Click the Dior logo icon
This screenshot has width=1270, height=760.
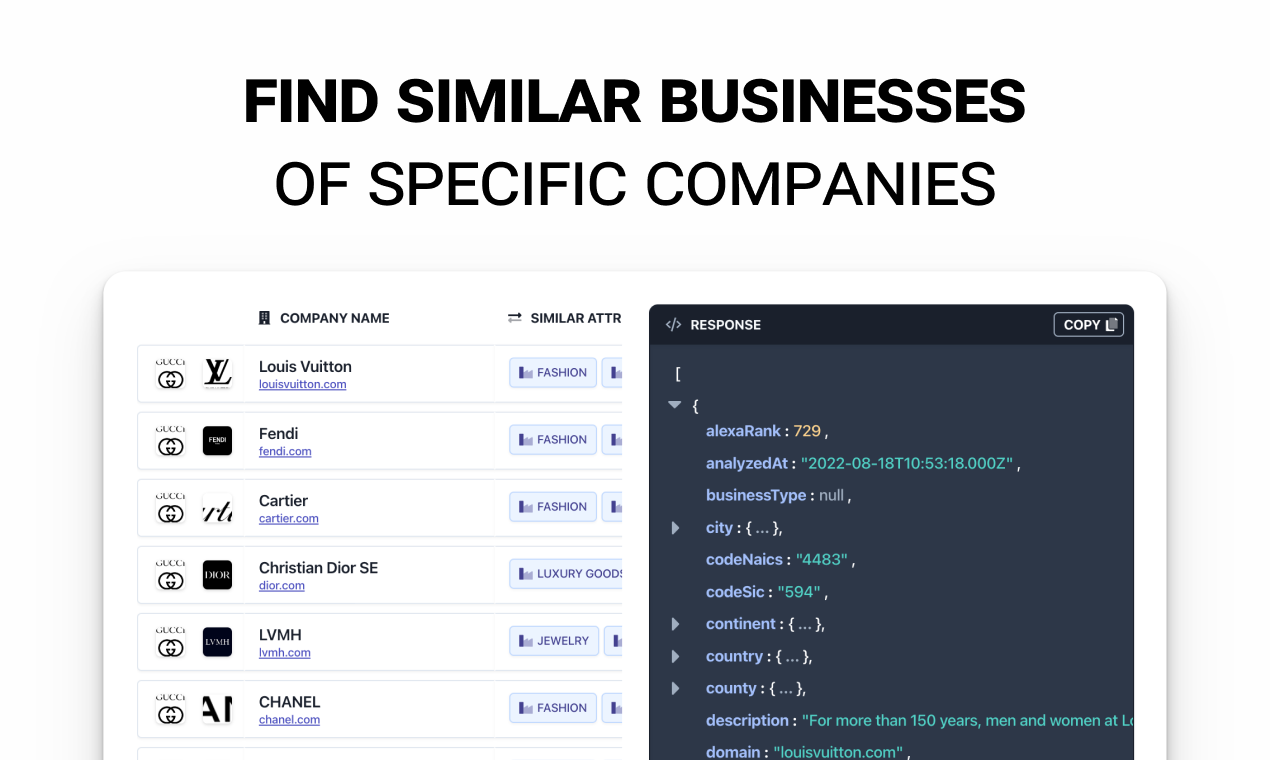pyautogui.click(x=217, y=575)
